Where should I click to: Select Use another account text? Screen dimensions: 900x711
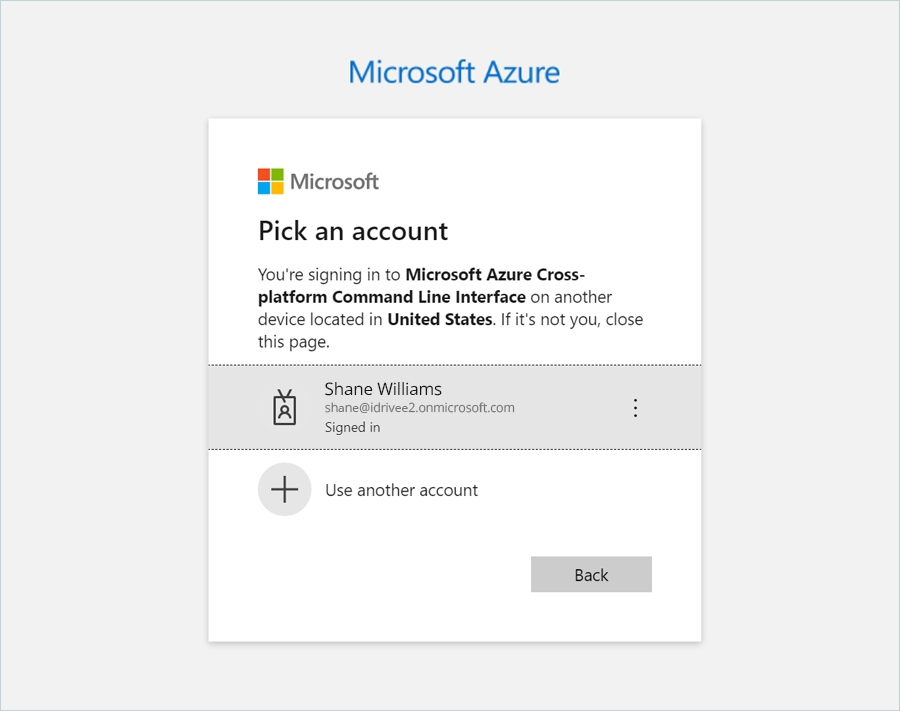click(x=401, y=490)
